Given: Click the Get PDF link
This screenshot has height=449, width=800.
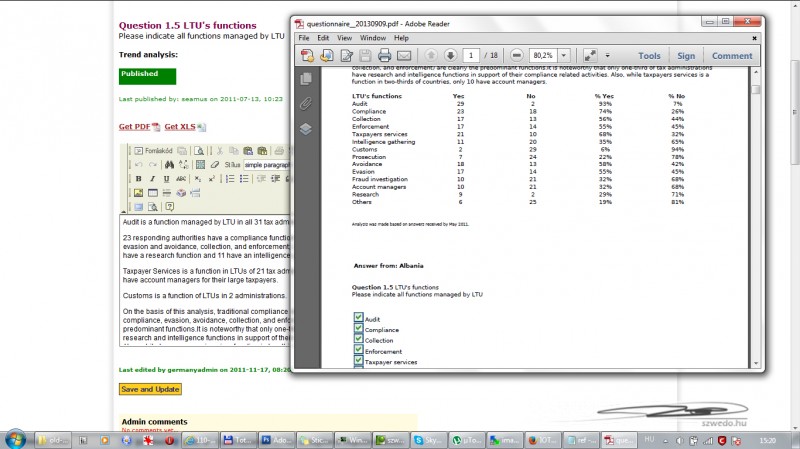Looking at the screenshot, I should [x=135, y=127].
